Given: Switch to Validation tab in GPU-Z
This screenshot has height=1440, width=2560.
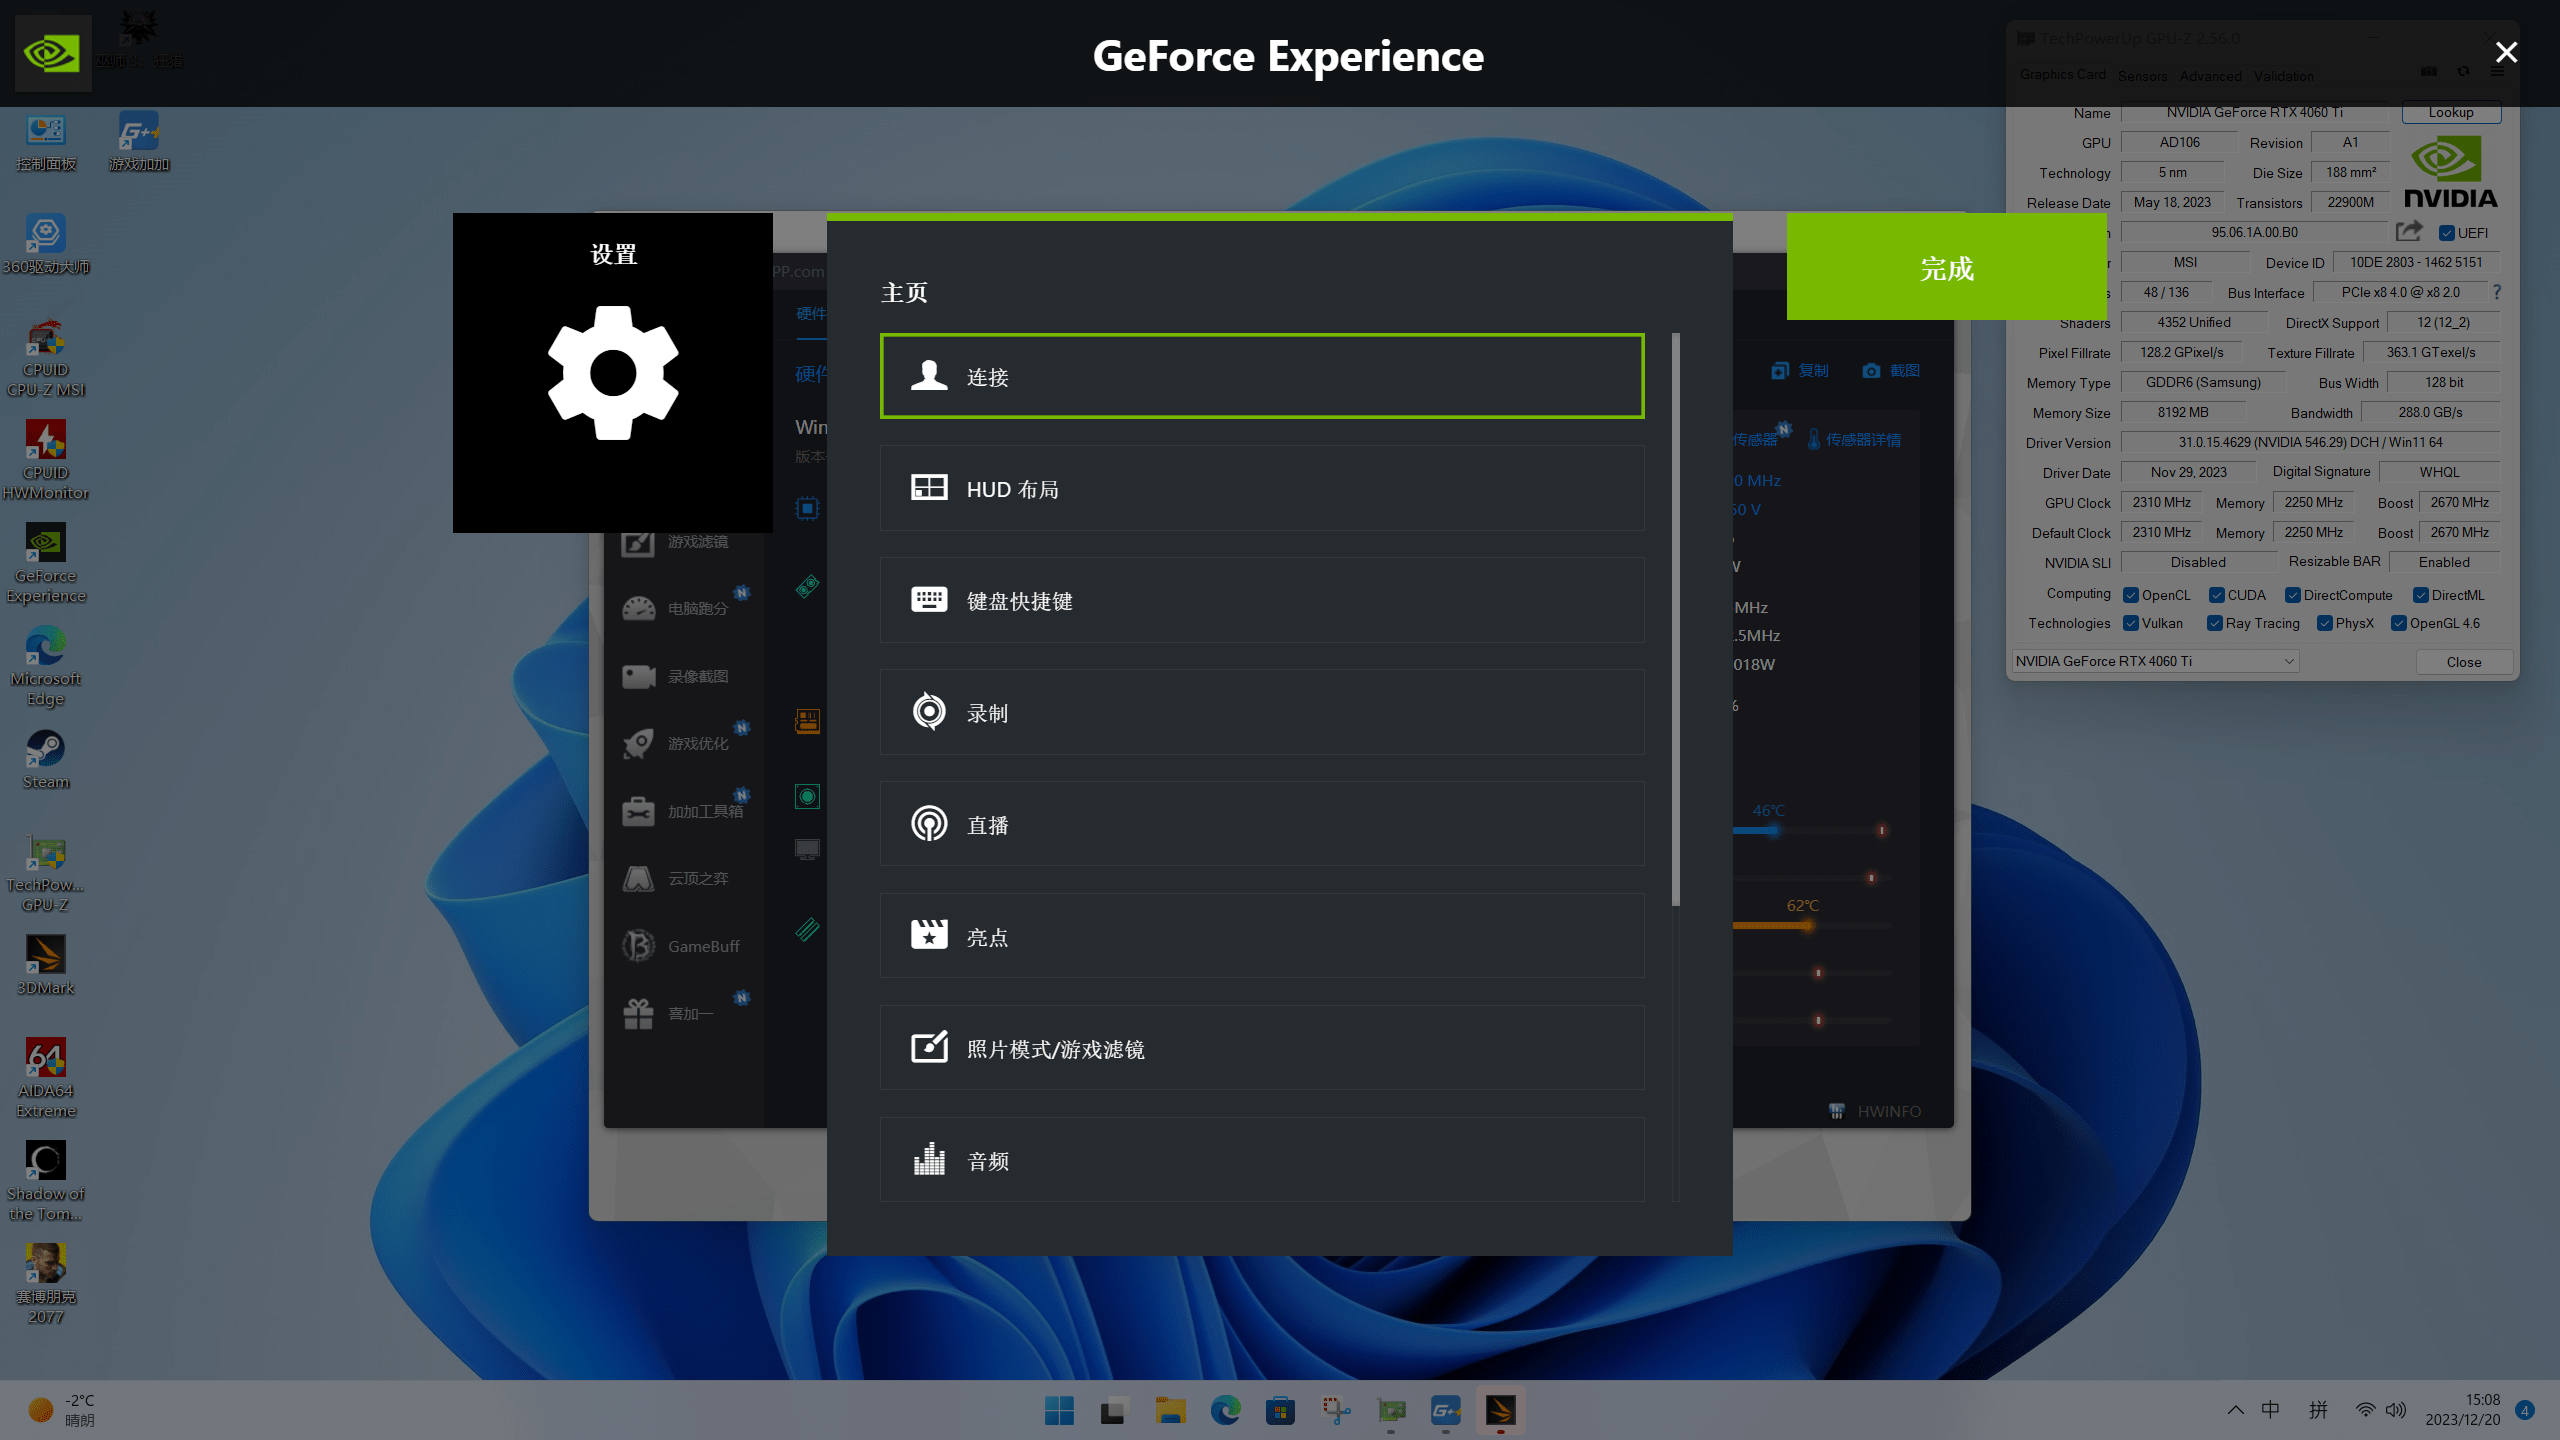Looking at the screenshot, I should point(2283,76).
